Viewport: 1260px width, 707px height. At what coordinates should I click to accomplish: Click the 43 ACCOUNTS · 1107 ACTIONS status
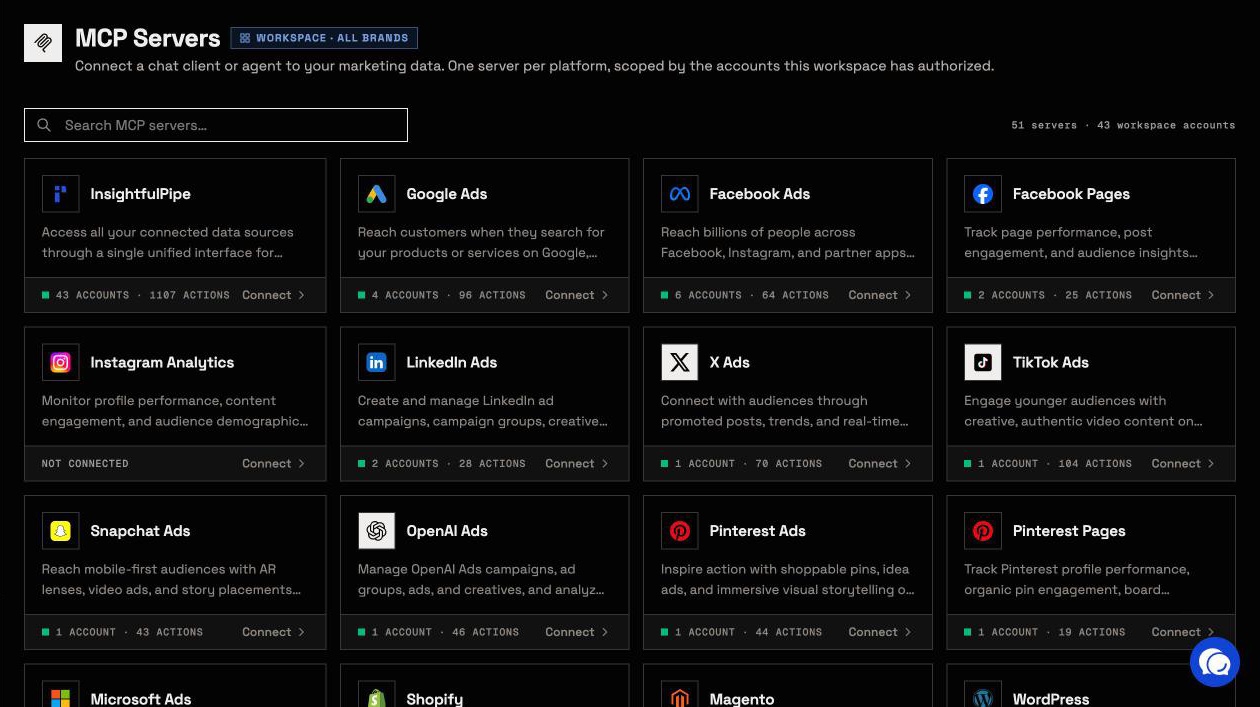(136, 295)
